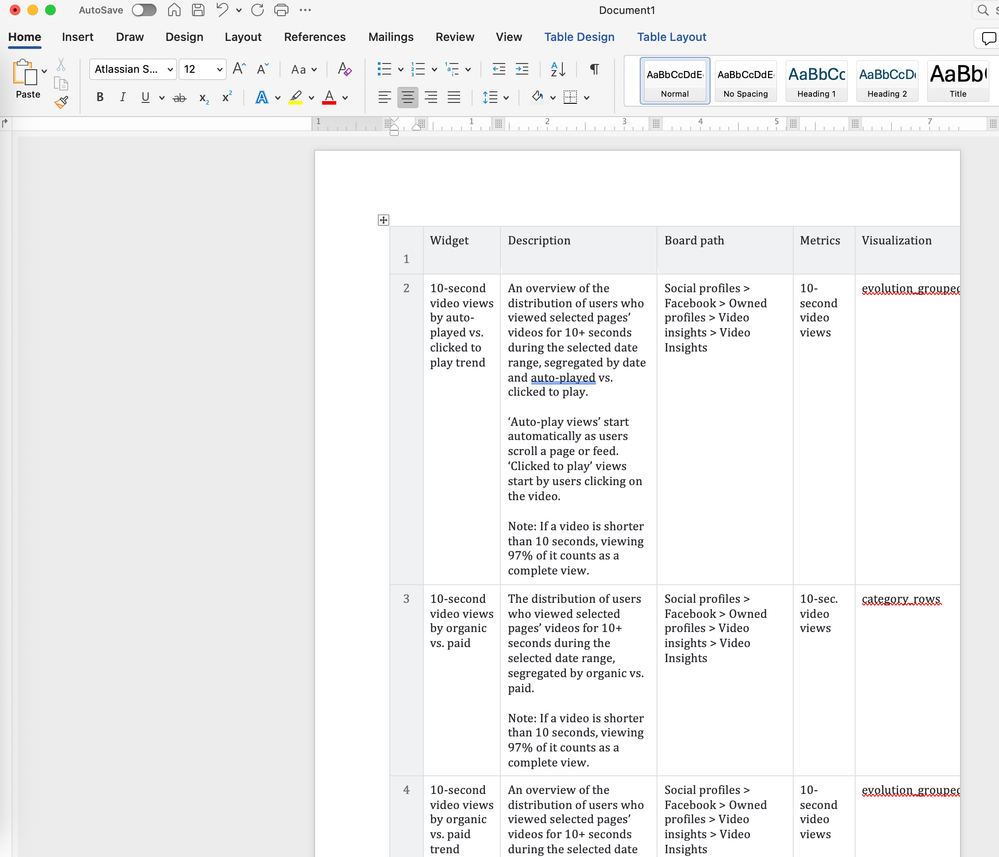999x857 pixels.
Task: Click the Sort A-Z icon
Action: 558,69
